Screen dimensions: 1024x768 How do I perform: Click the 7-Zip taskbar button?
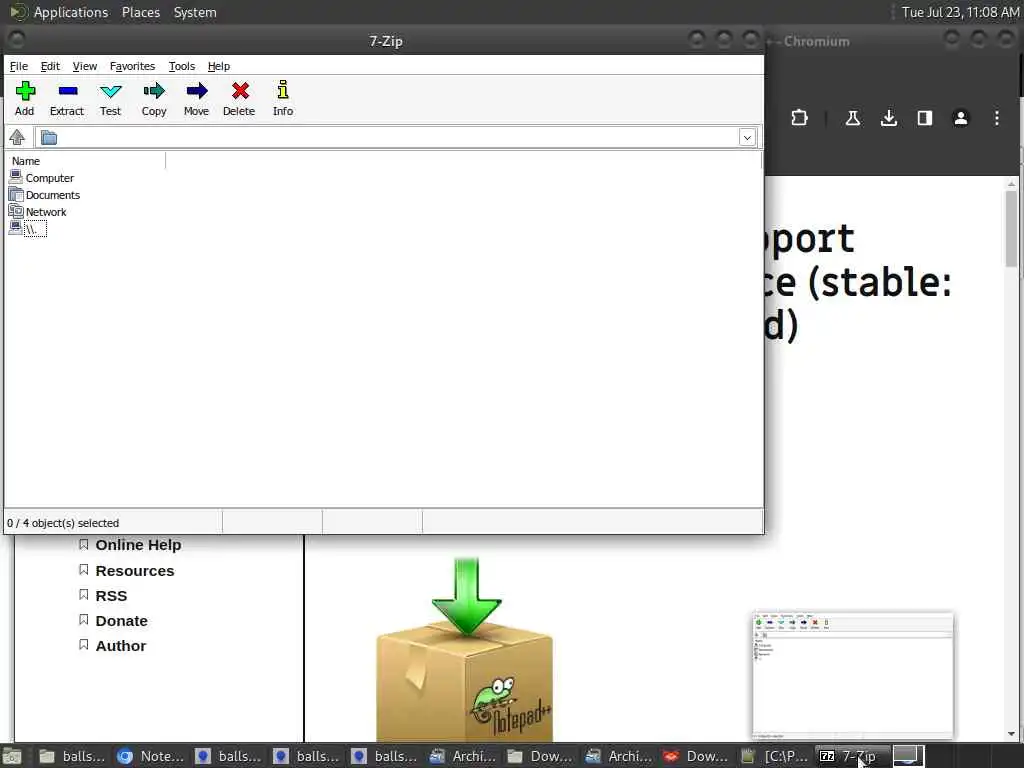pos(853,756)
